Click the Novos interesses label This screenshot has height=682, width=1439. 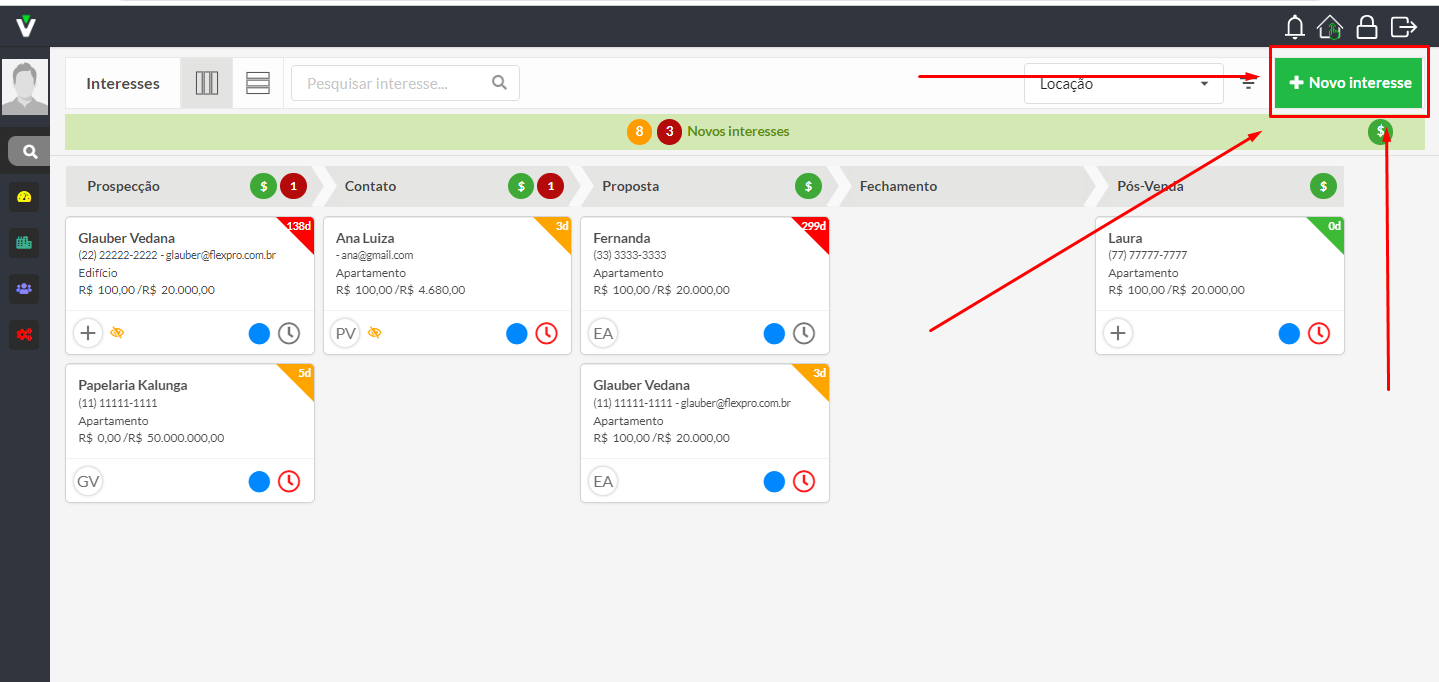coord(738,132)
